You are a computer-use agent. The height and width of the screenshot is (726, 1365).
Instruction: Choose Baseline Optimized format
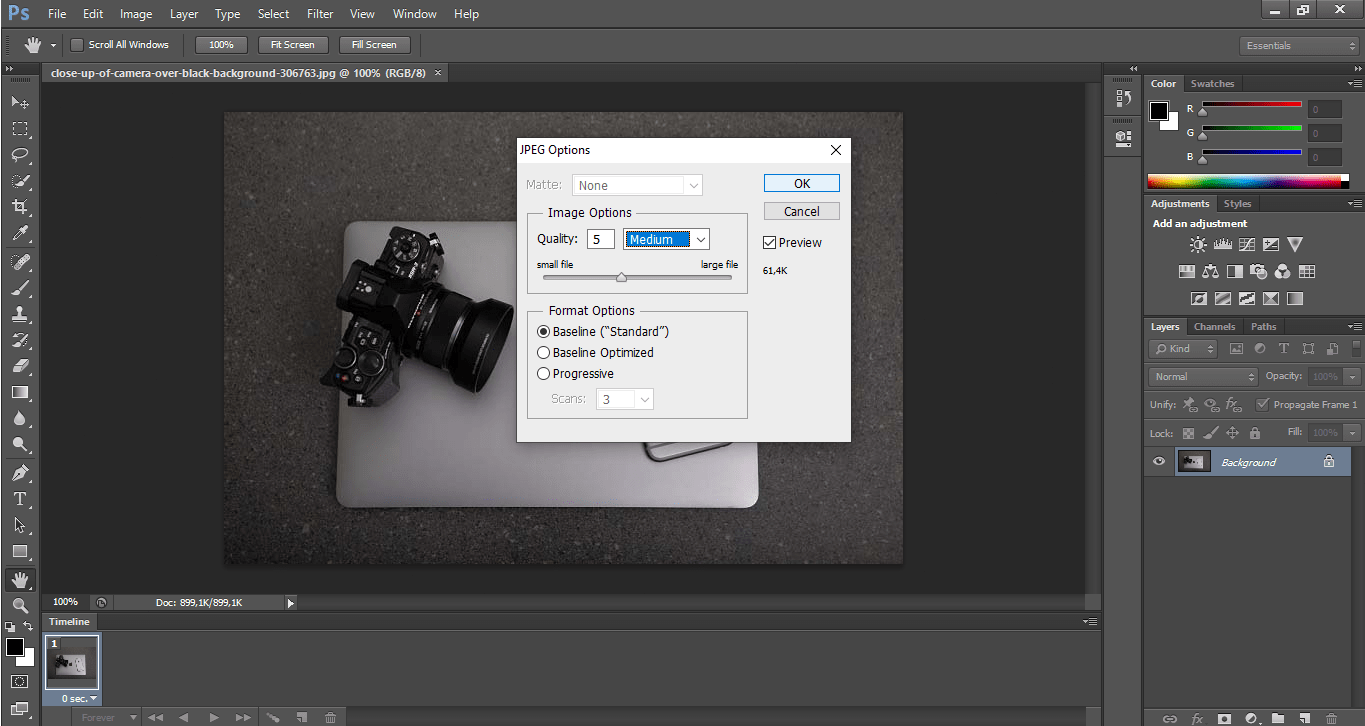pos(543,352)
